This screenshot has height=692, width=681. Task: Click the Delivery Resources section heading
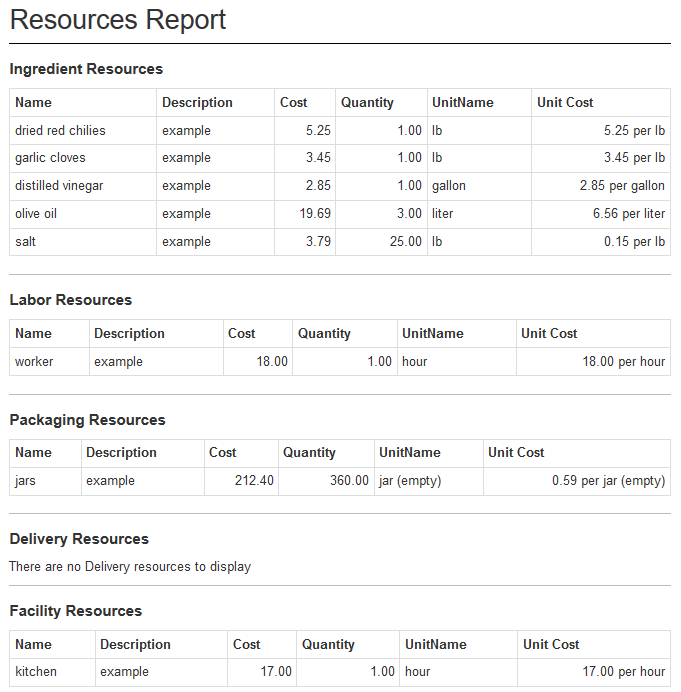79,539
